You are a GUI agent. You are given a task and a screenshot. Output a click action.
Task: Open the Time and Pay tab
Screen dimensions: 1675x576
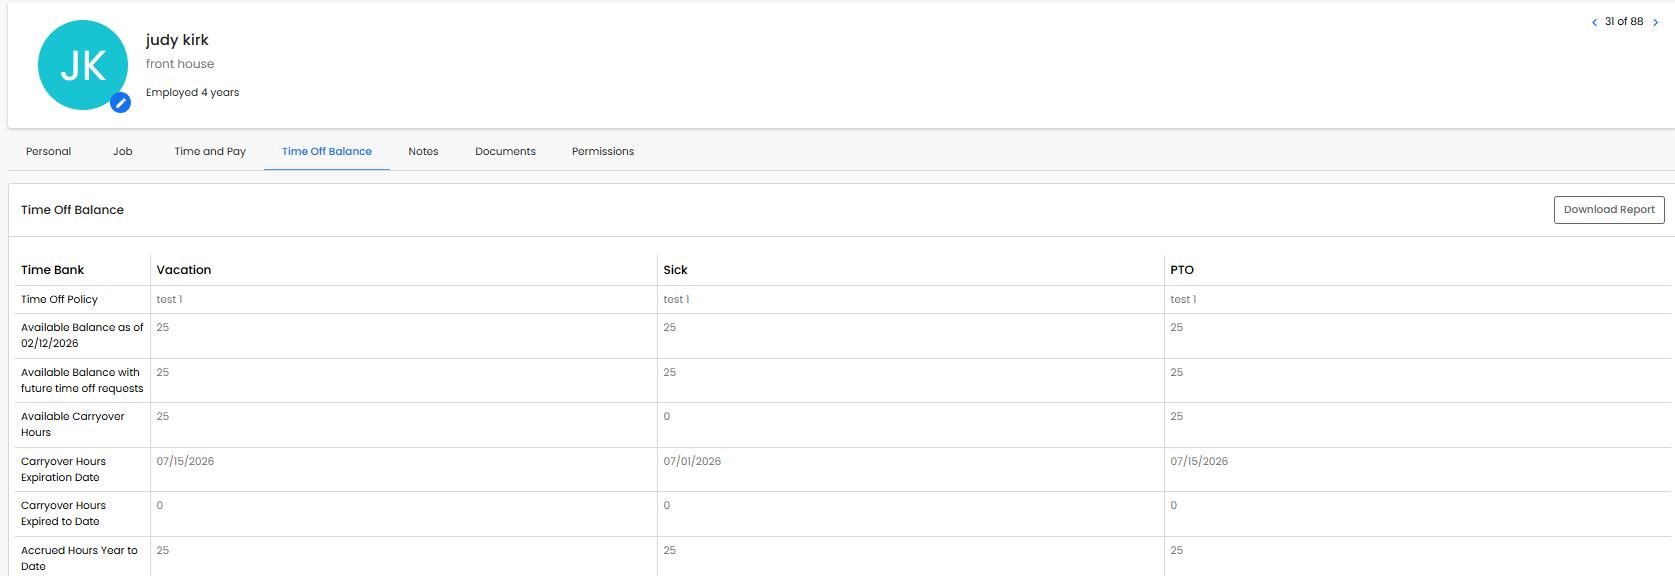[210, 152]
